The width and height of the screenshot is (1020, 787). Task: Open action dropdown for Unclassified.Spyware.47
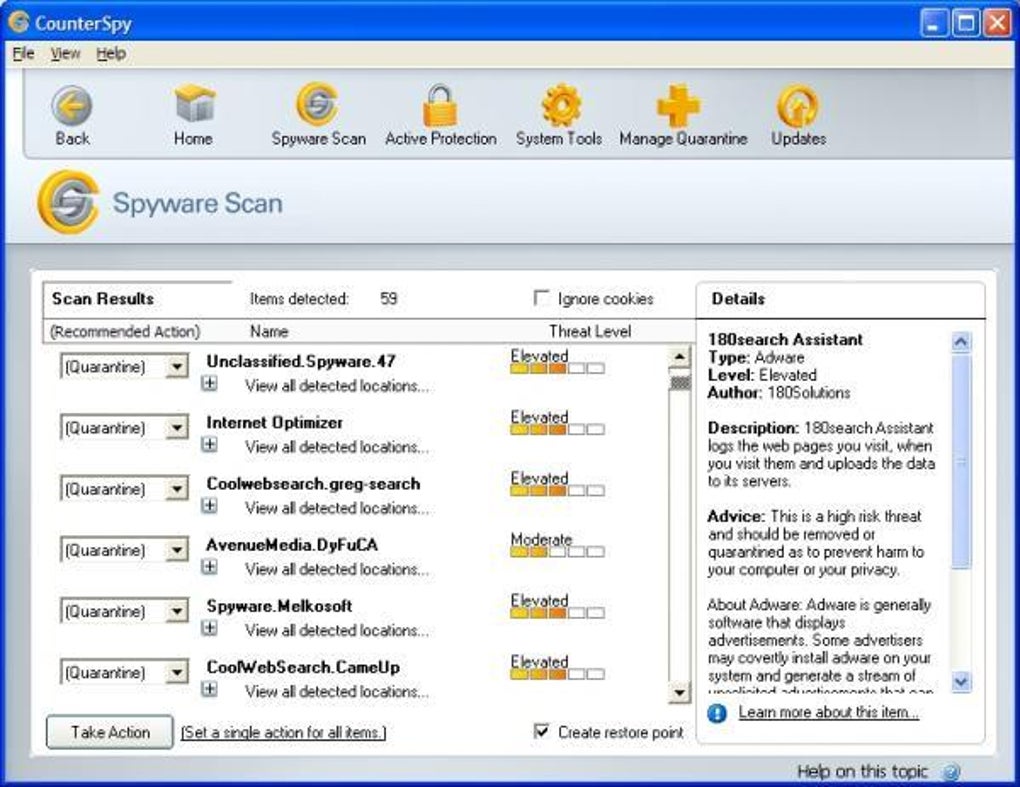click(176, 367)
